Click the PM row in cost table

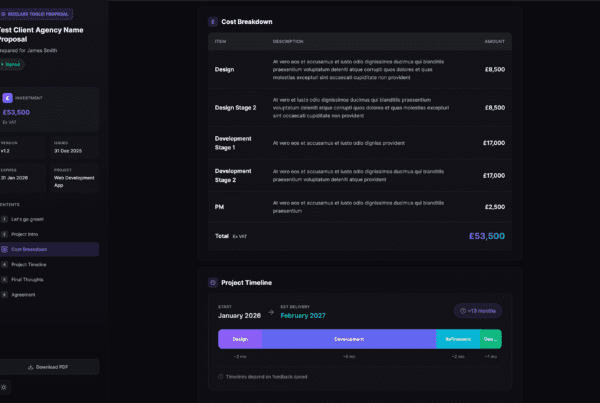(360, 207)
